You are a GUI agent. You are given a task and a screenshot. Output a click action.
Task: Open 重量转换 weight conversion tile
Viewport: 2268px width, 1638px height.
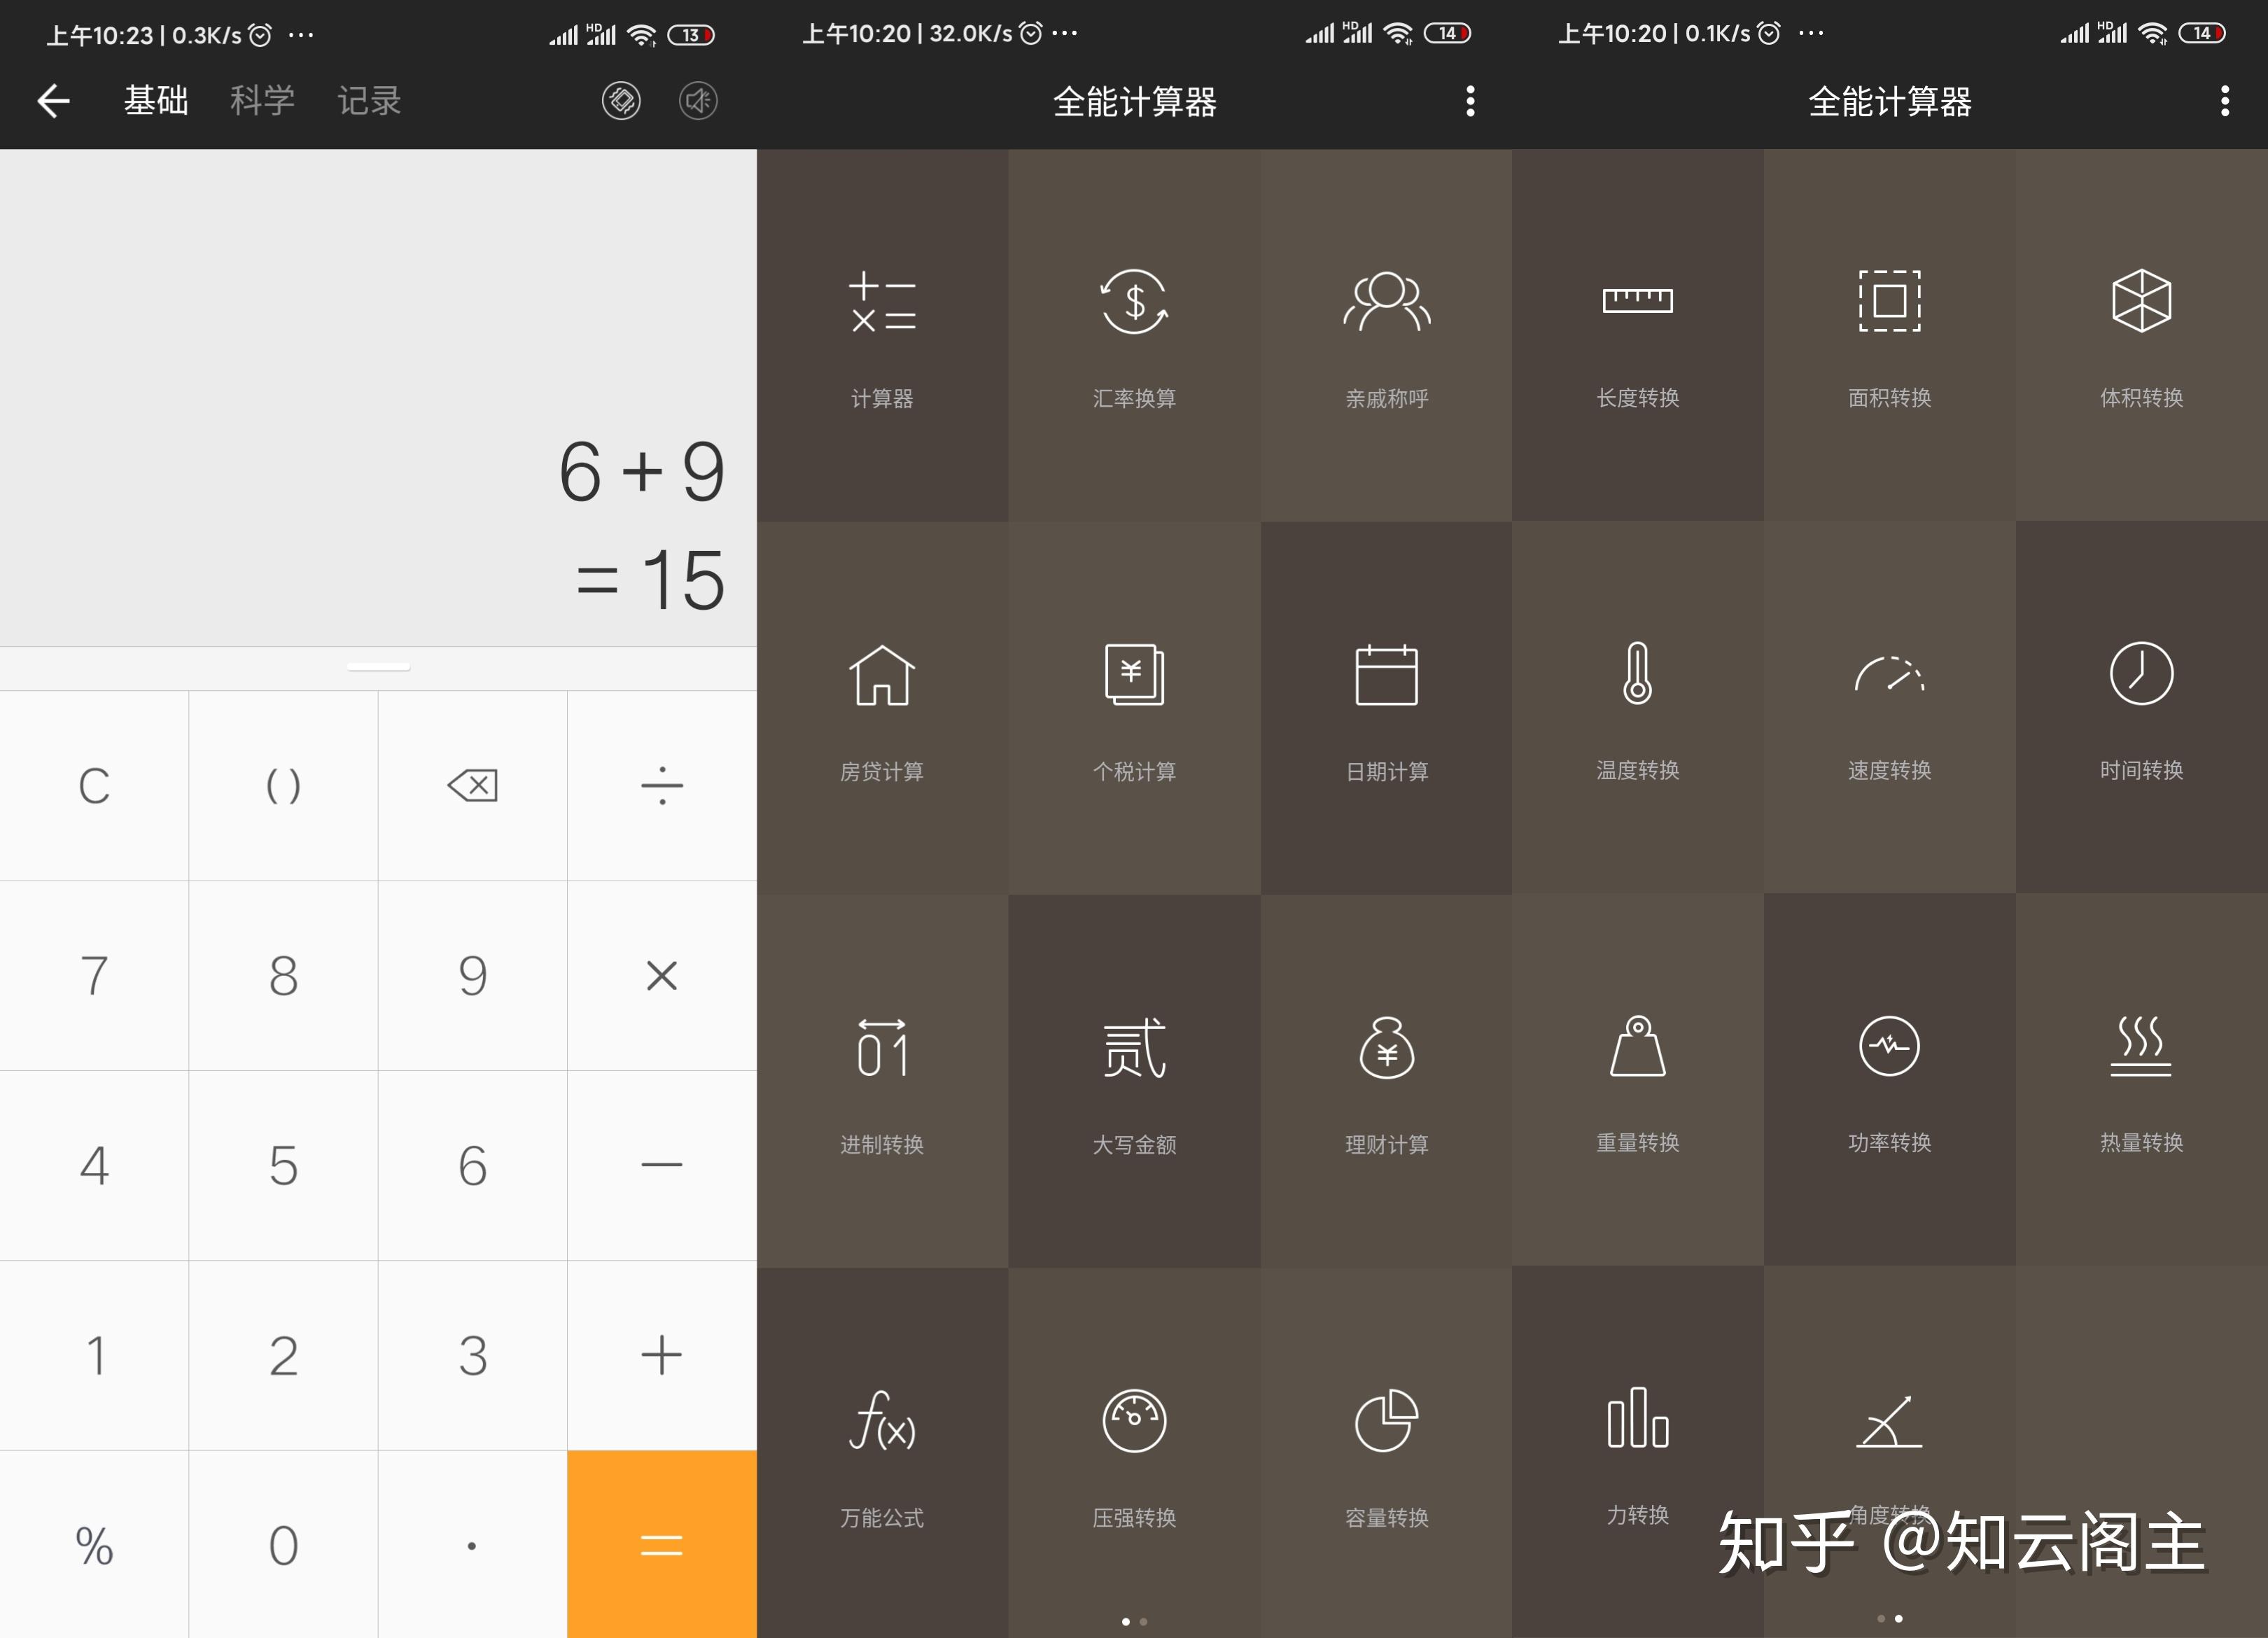tap(1638, 1080)
